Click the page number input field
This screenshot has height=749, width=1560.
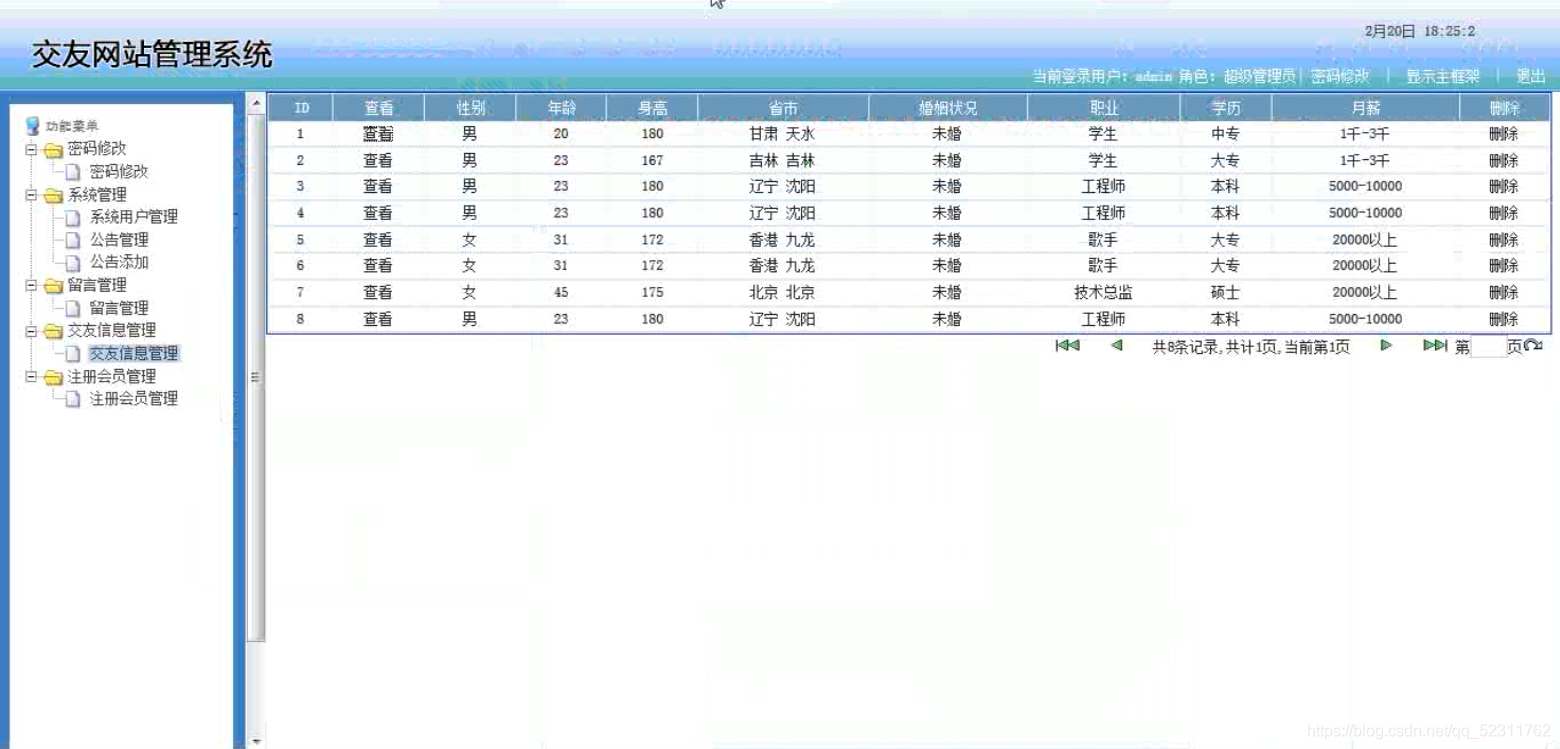coord(1488,347)
